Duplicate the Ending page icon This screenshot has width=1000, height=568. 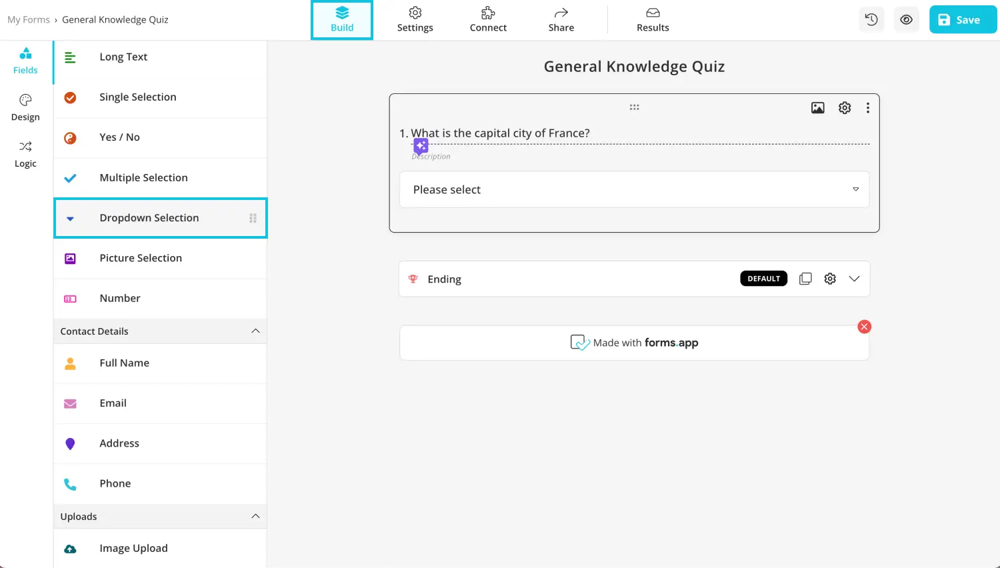(x=805, y=279)
